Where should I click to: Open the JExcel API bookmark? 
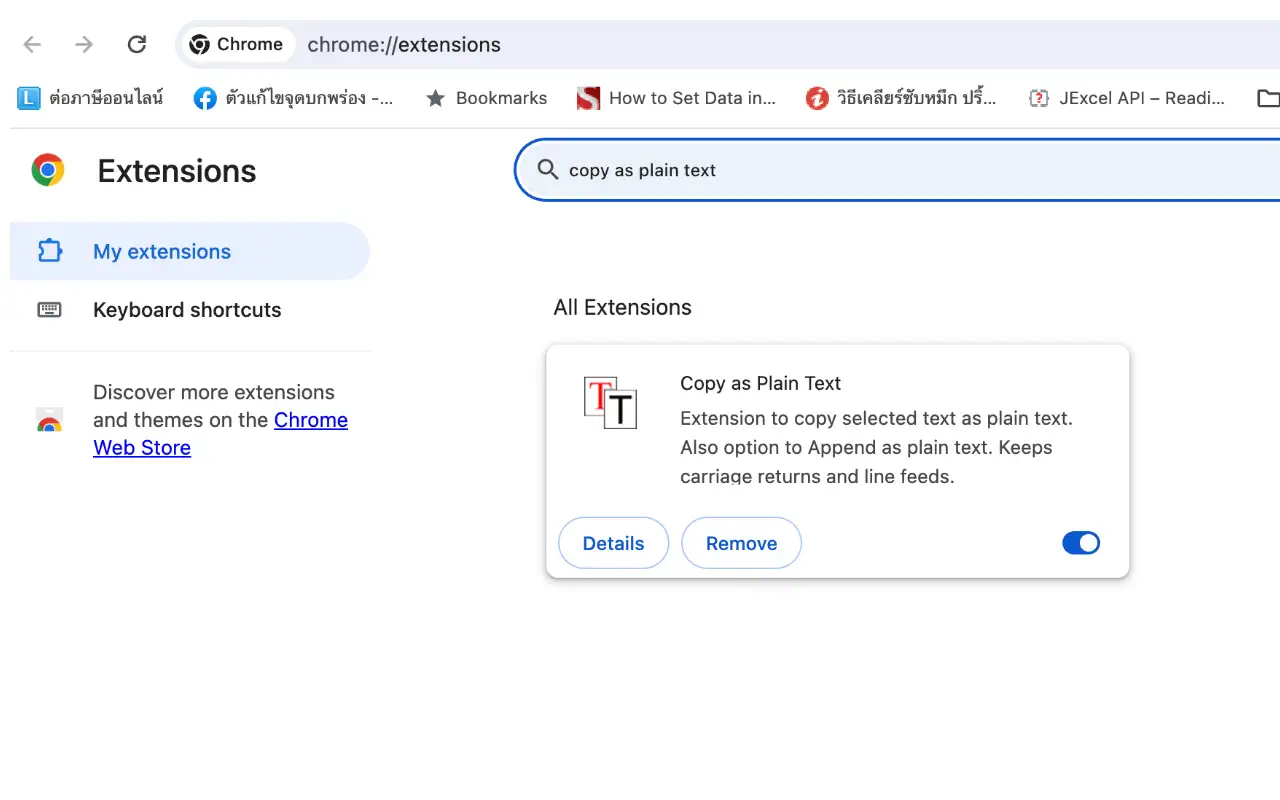[1127, 98]
